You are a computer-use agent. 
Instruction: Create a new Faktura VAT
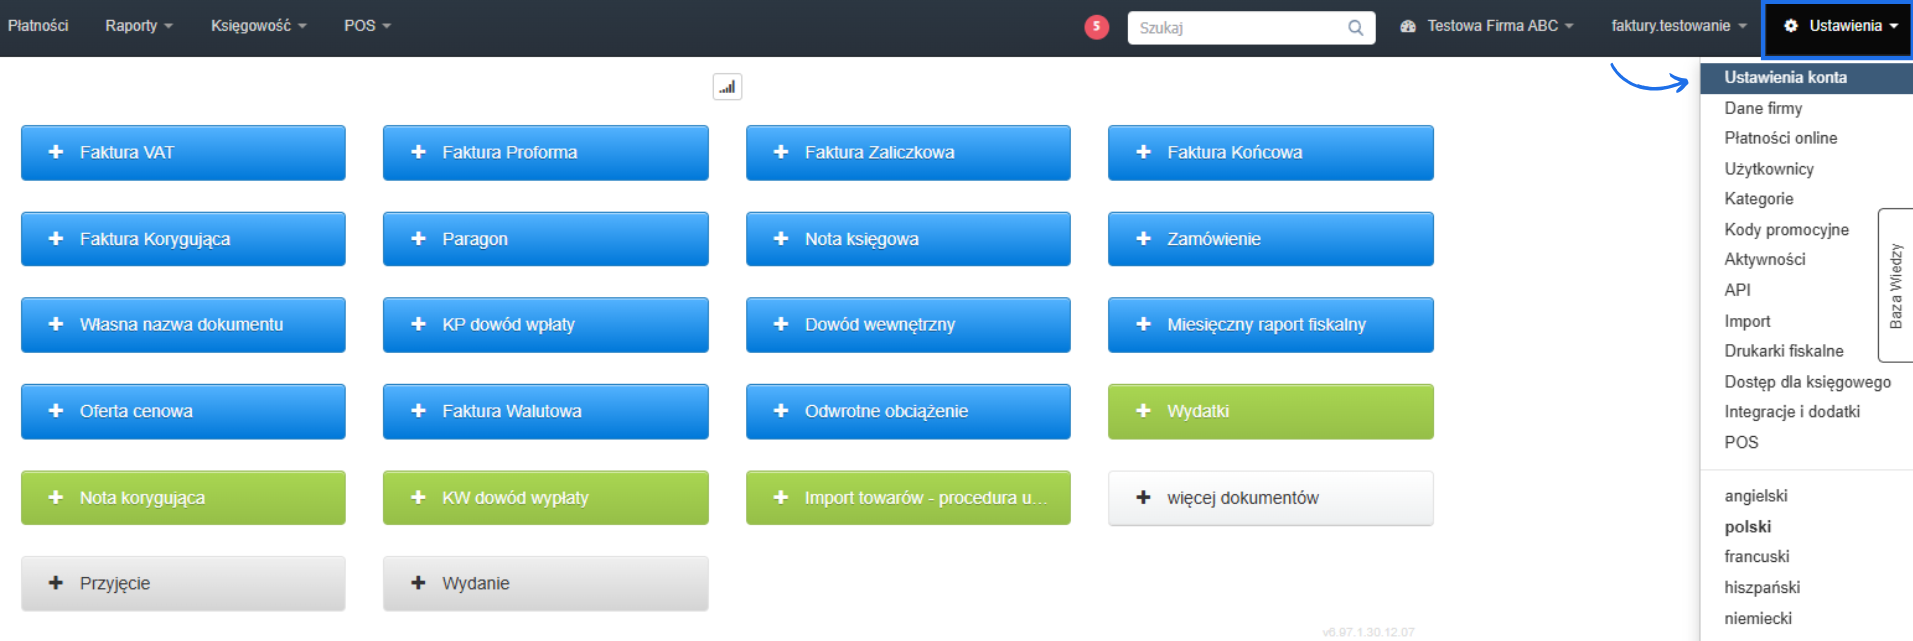click(183, 153)
